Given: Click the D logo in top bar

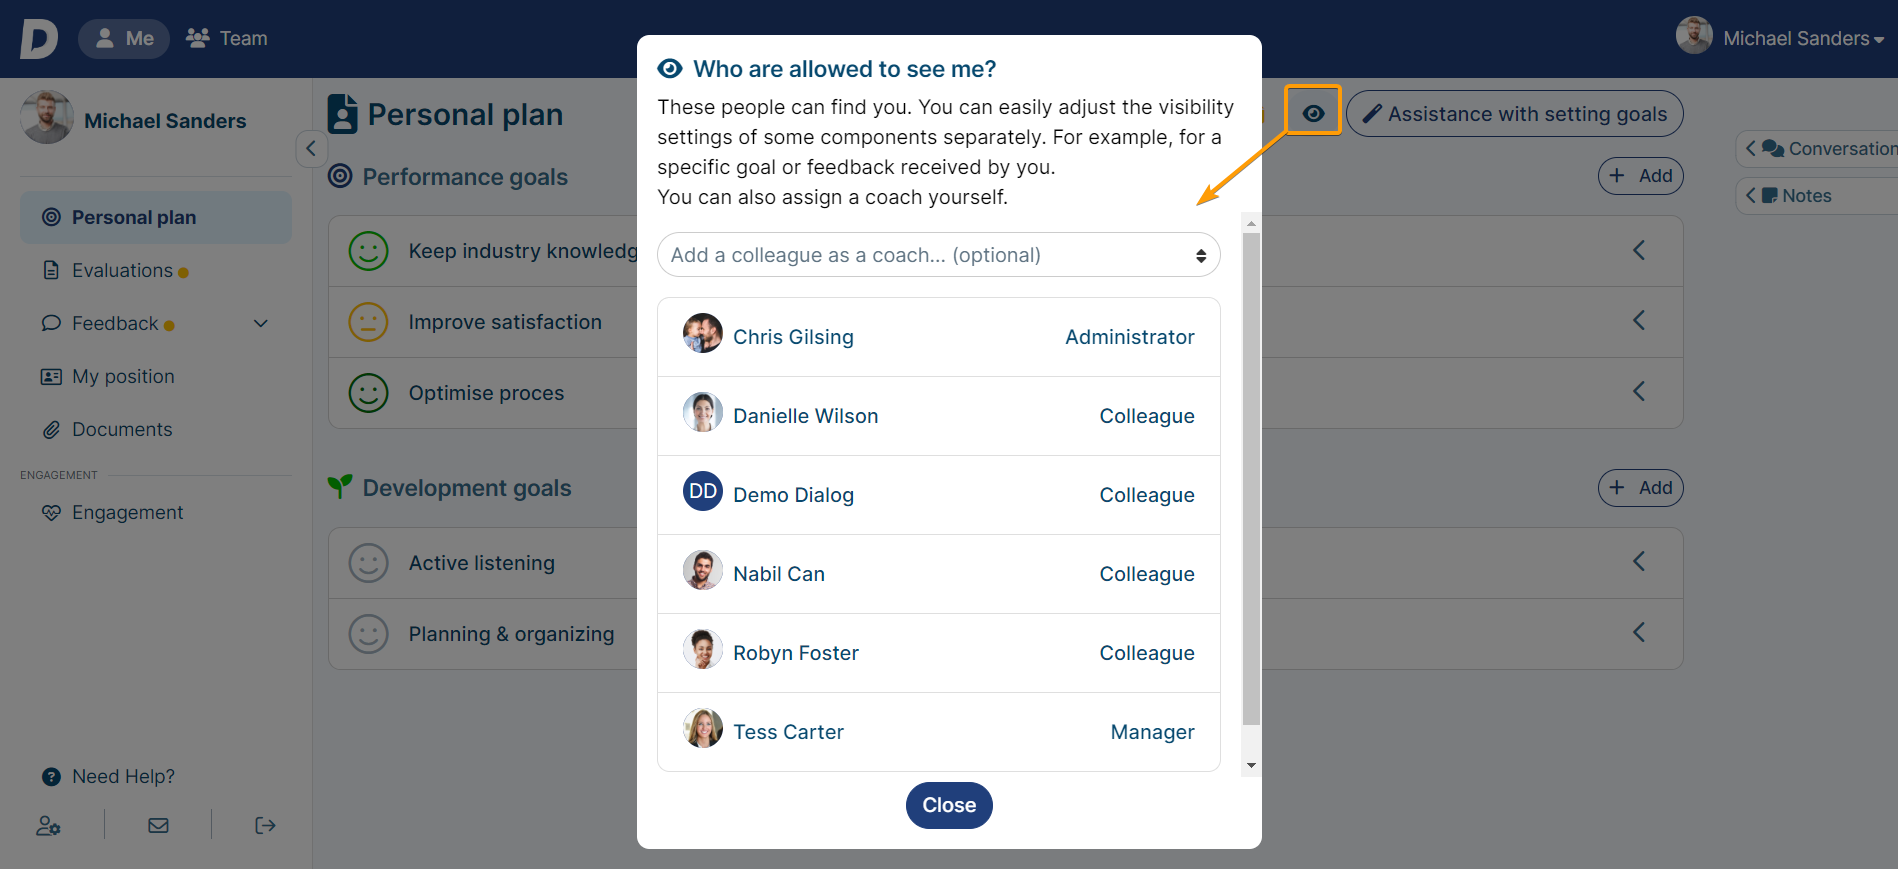Looking at the screenshot, I should click(x=39, y=39).
